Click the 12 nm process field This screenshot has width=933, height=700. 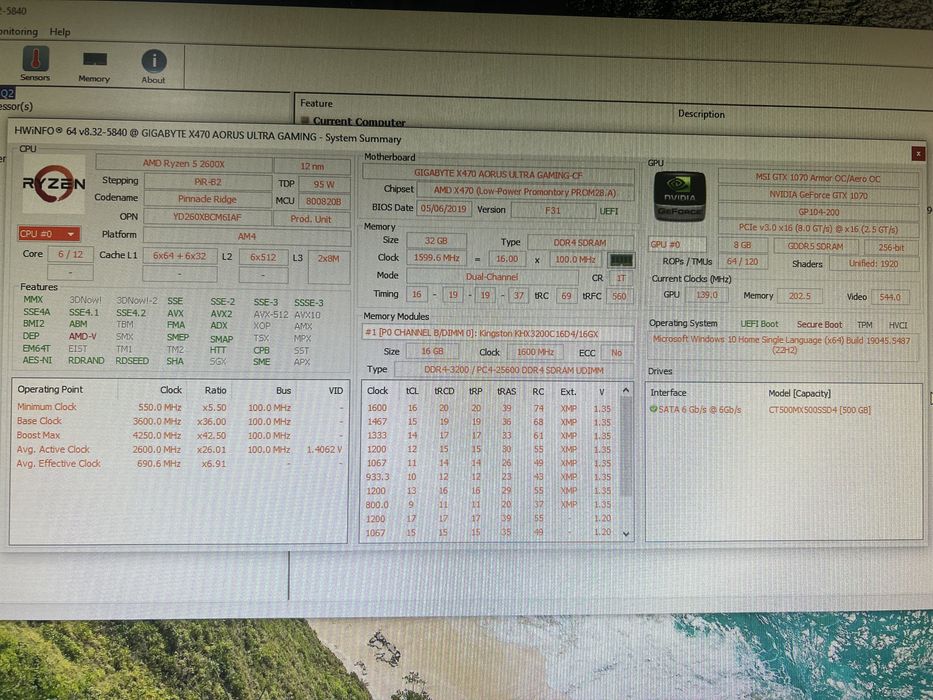[312, 166]
